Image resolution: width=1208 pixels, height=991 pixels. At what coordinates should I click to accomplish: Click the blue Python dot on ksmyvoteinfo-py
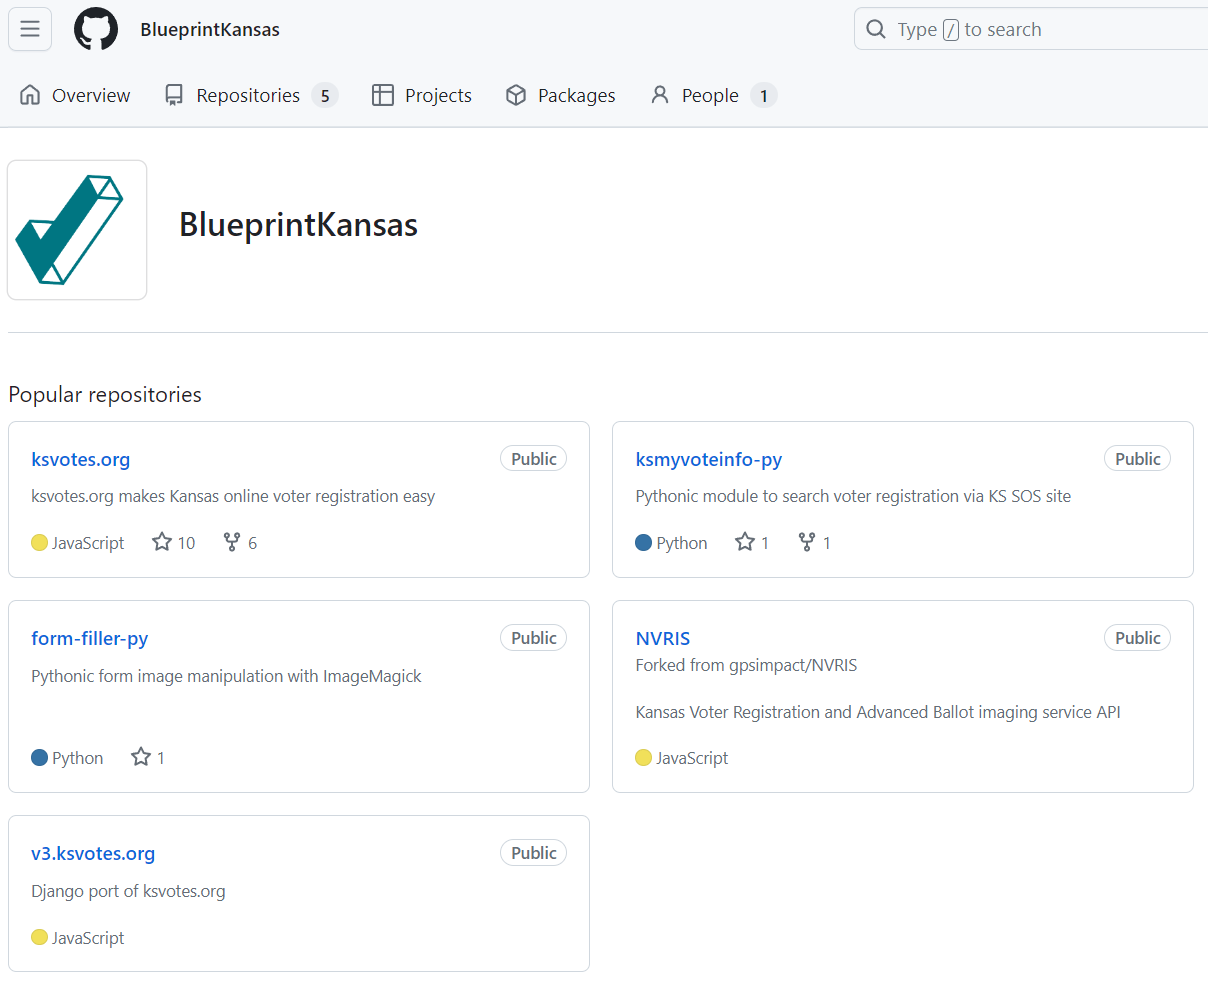(x=644, y=543)
